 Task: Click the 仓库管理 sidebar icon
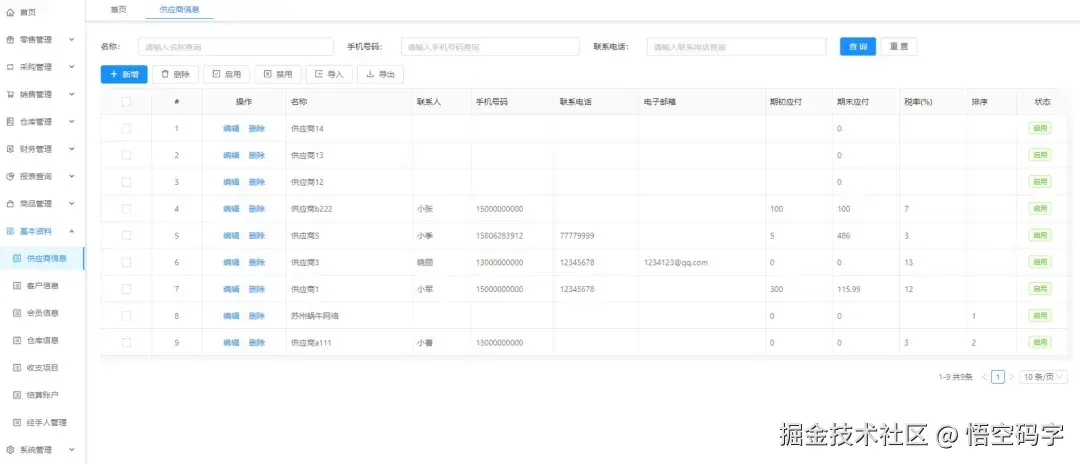(x=10, y=122)
